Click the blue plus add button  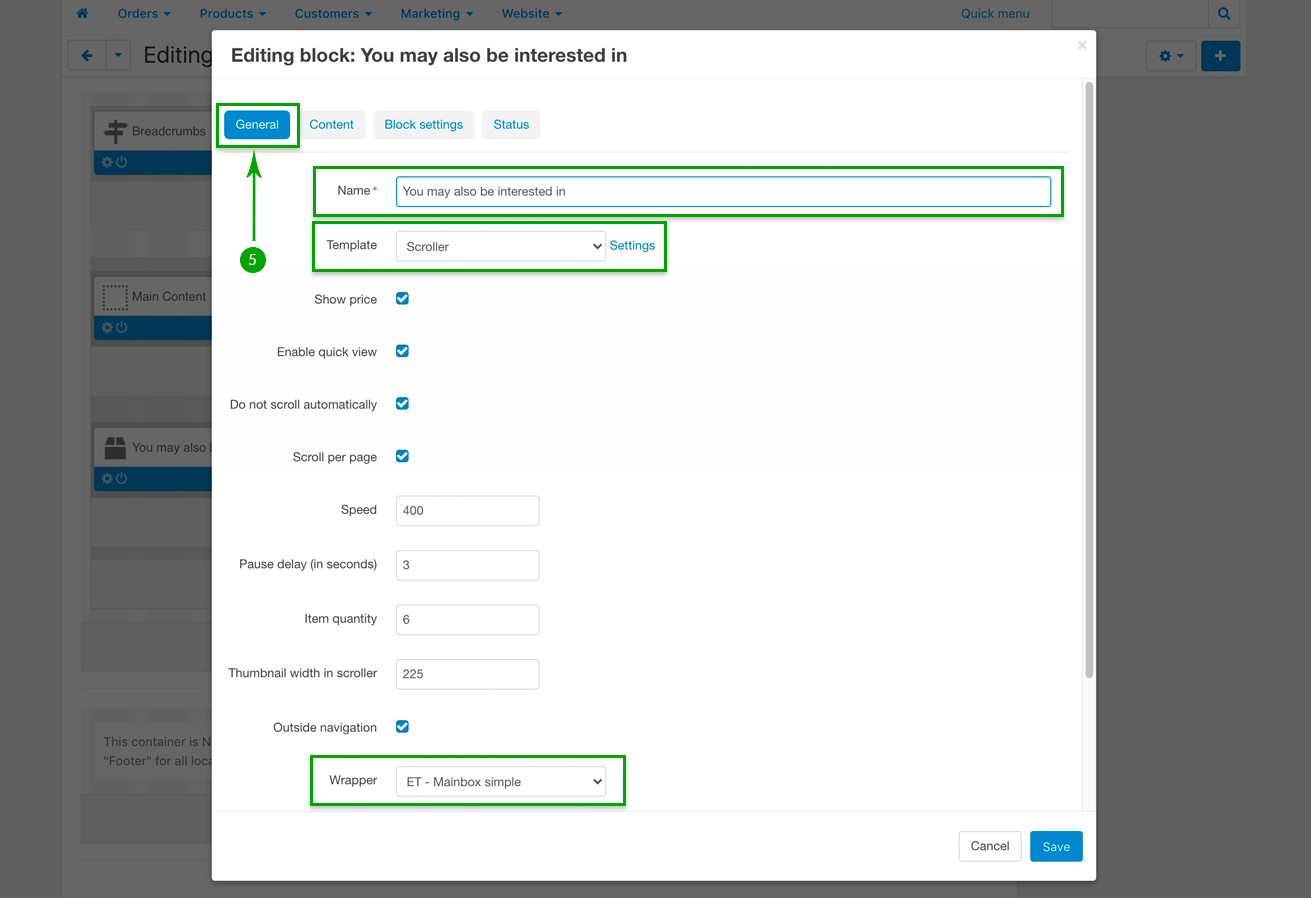(1220, 56)
